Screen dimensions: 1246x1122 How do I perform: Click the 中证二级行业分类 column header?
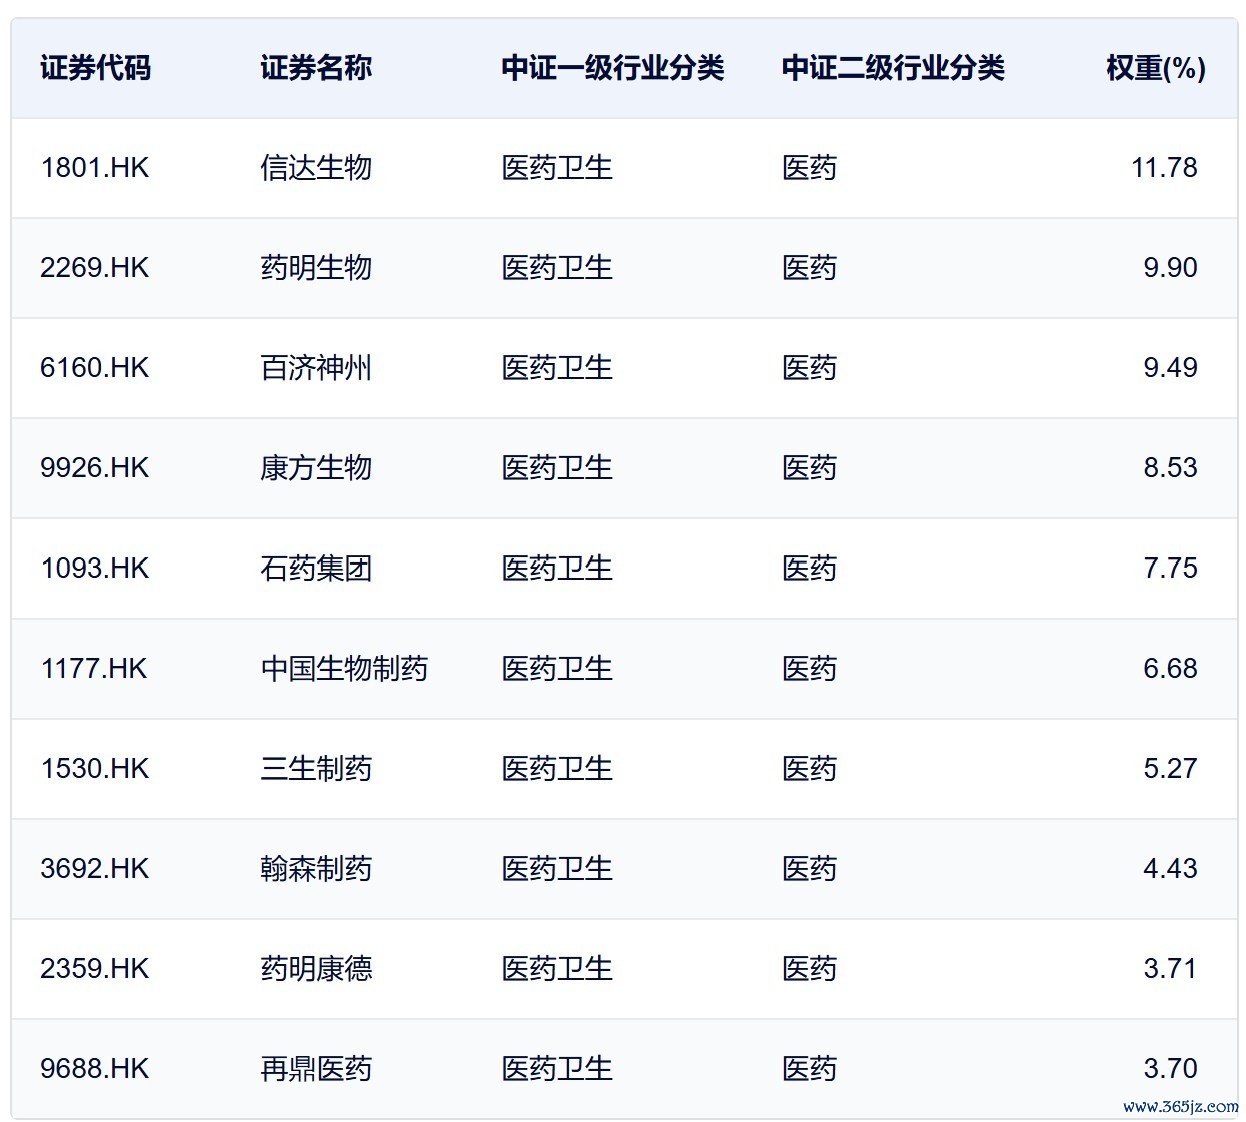(x=893, y=68)
